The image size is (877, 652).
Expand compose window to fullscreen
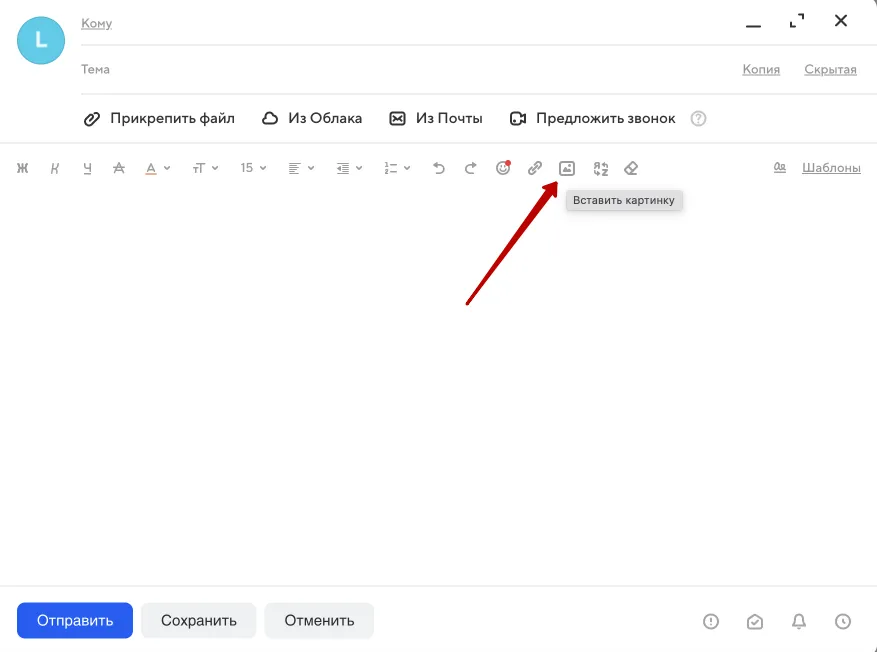tap(797, 21)
